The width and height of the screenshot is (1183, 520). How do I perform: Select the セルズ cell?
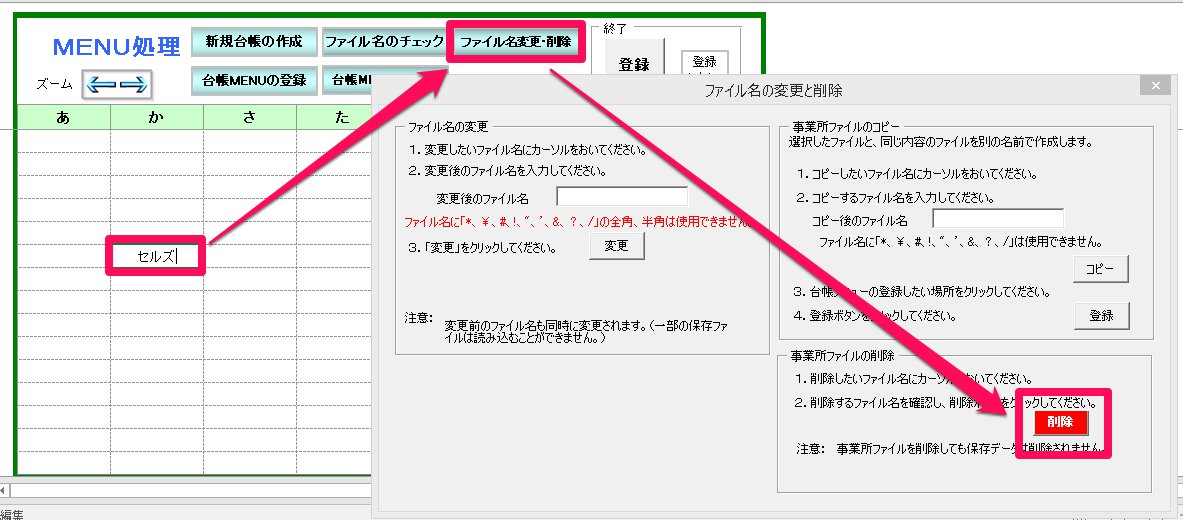click(x=155, y=256)
